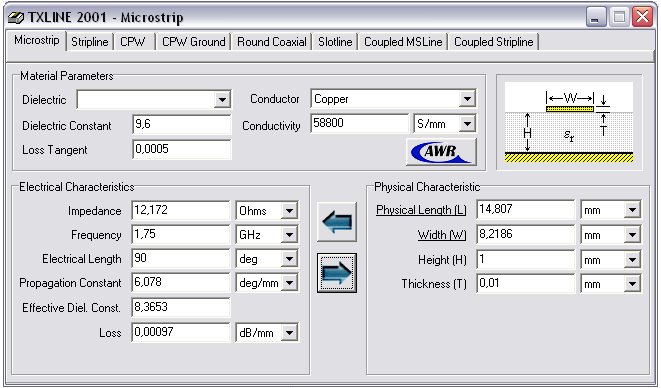Image resolution: width=661 pixels, height=388 pixels.
Task: Expand the Electrical Length deg dropdown
Action: 290,259
